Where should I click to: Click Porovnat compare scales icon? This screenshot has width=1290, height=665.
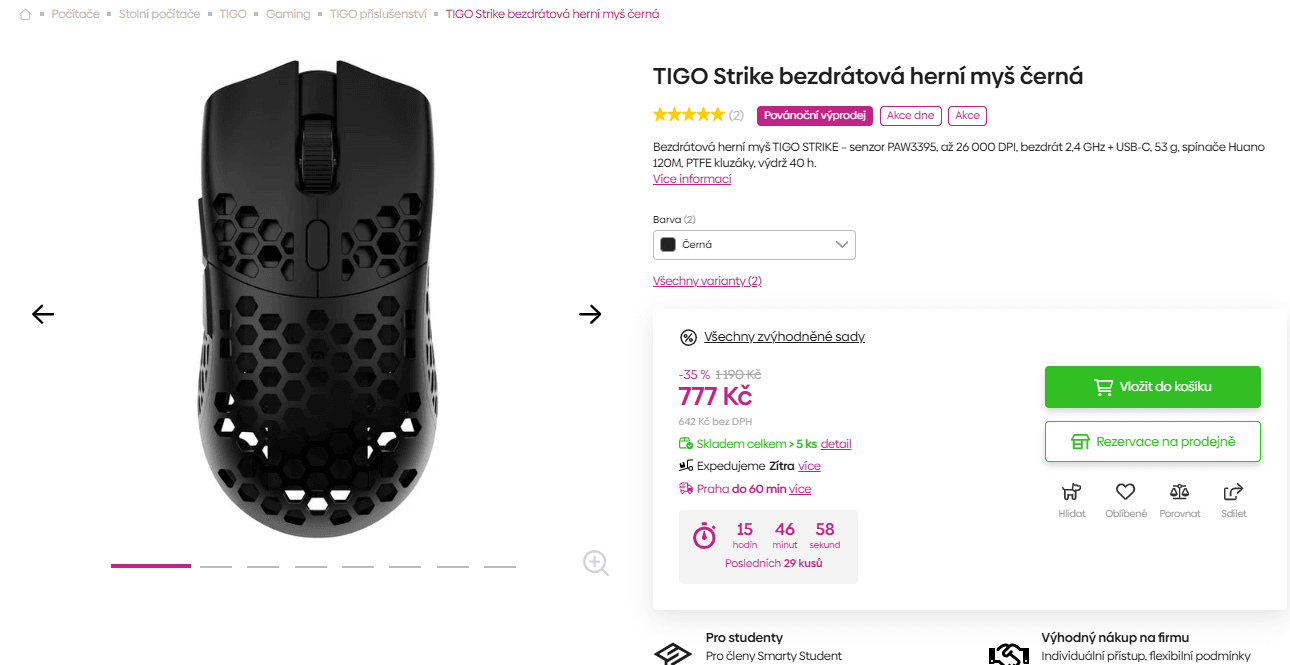1180,492
